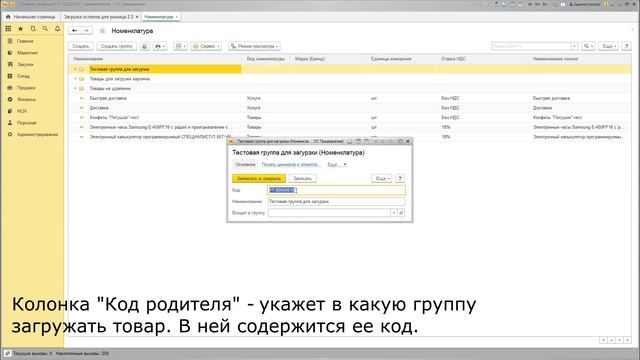Go back with the left arrow
The width and height of the screenshot is (640, 360).
[74, 31]
